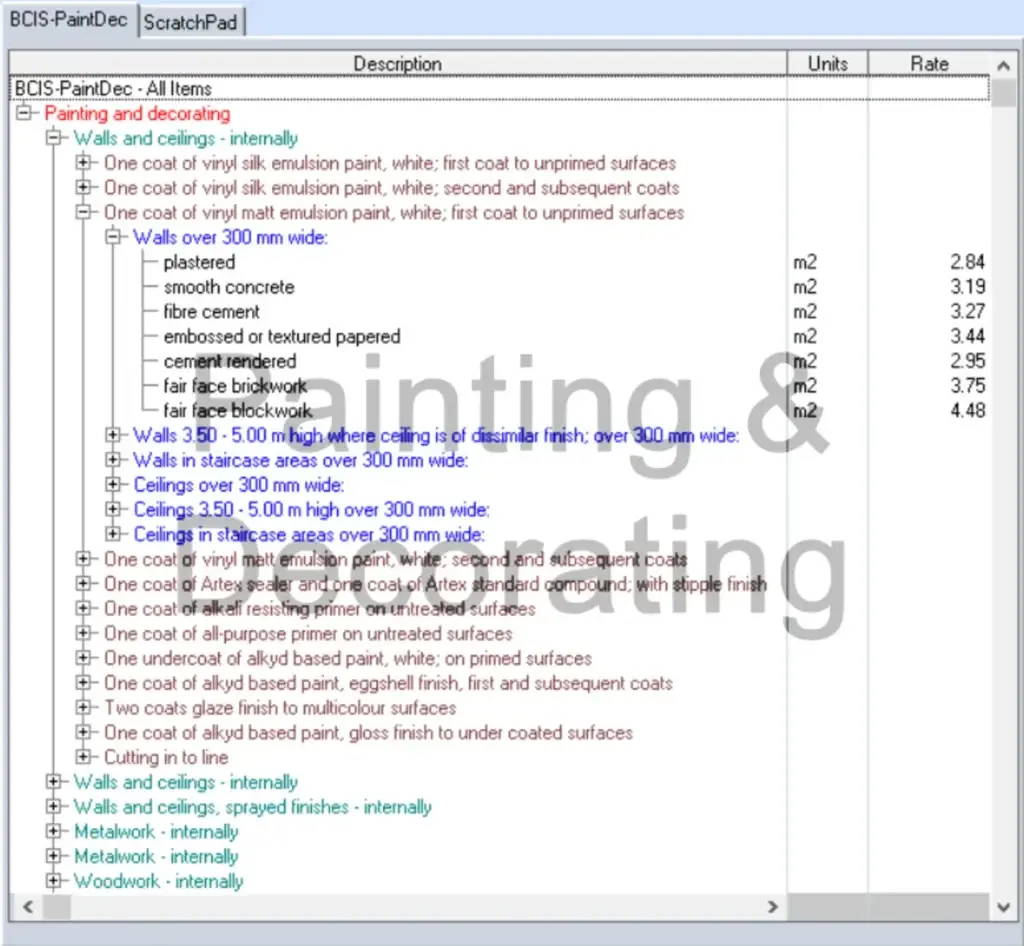Image resolution: width=1024 pixels, height=946 pixels.
Task: Click the vertical scrollbar up arrow
Action: click(1004, 65)
